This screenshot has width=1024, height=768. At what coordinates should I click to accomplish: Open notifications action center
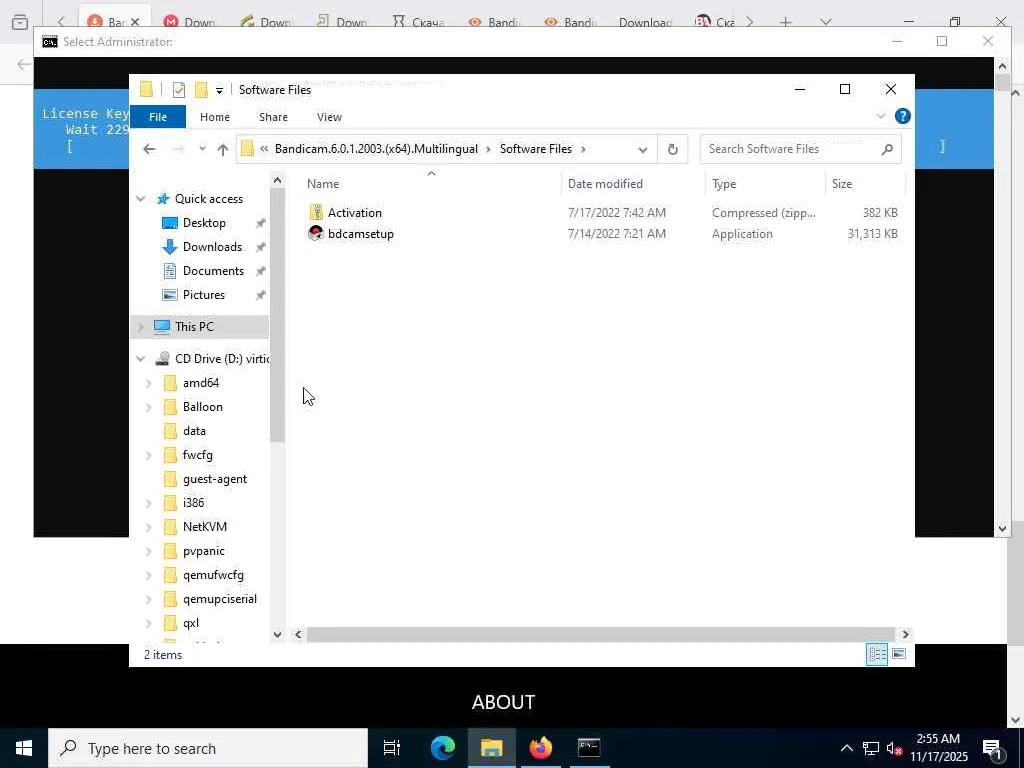992,748
